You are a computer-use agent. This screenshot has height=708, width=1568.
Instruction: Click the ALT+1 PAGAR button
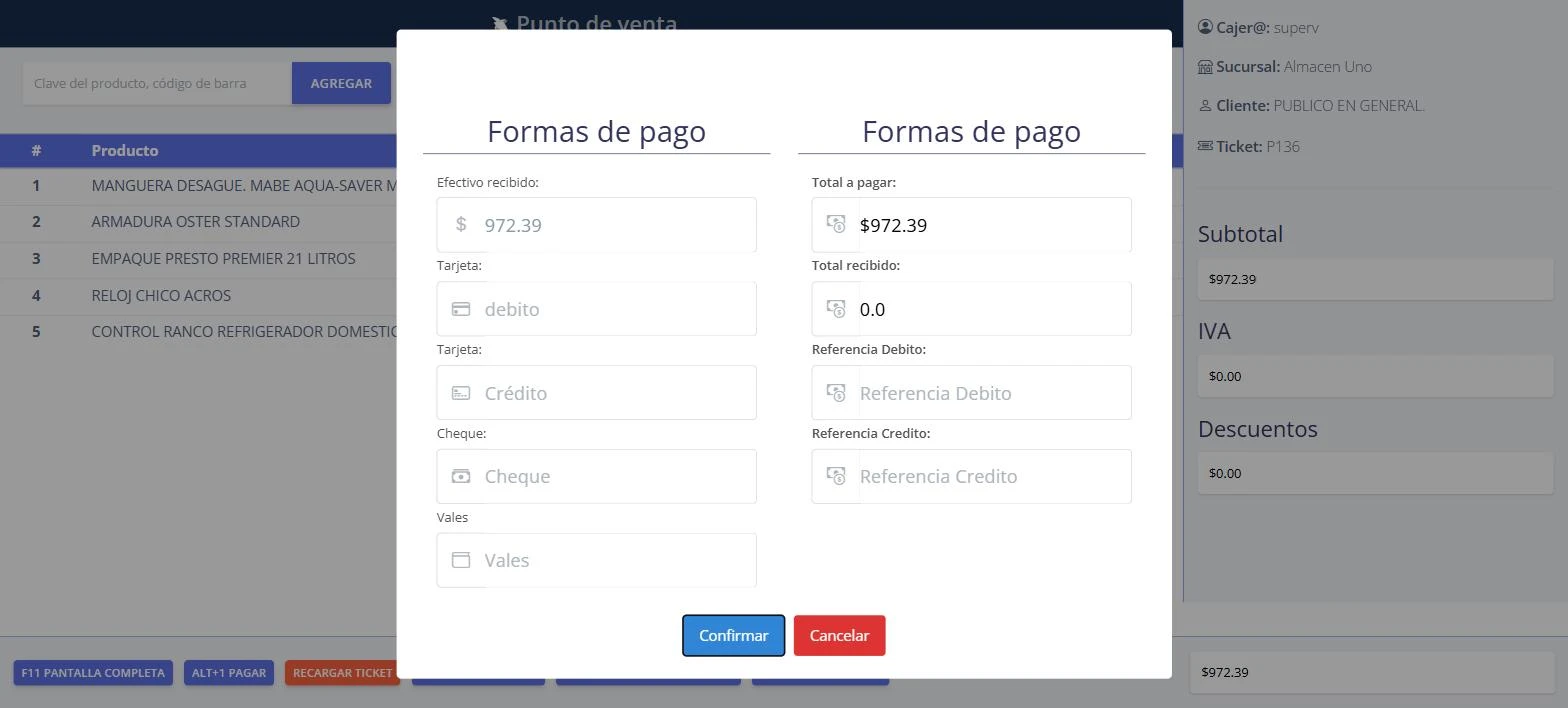coord(229,673)
